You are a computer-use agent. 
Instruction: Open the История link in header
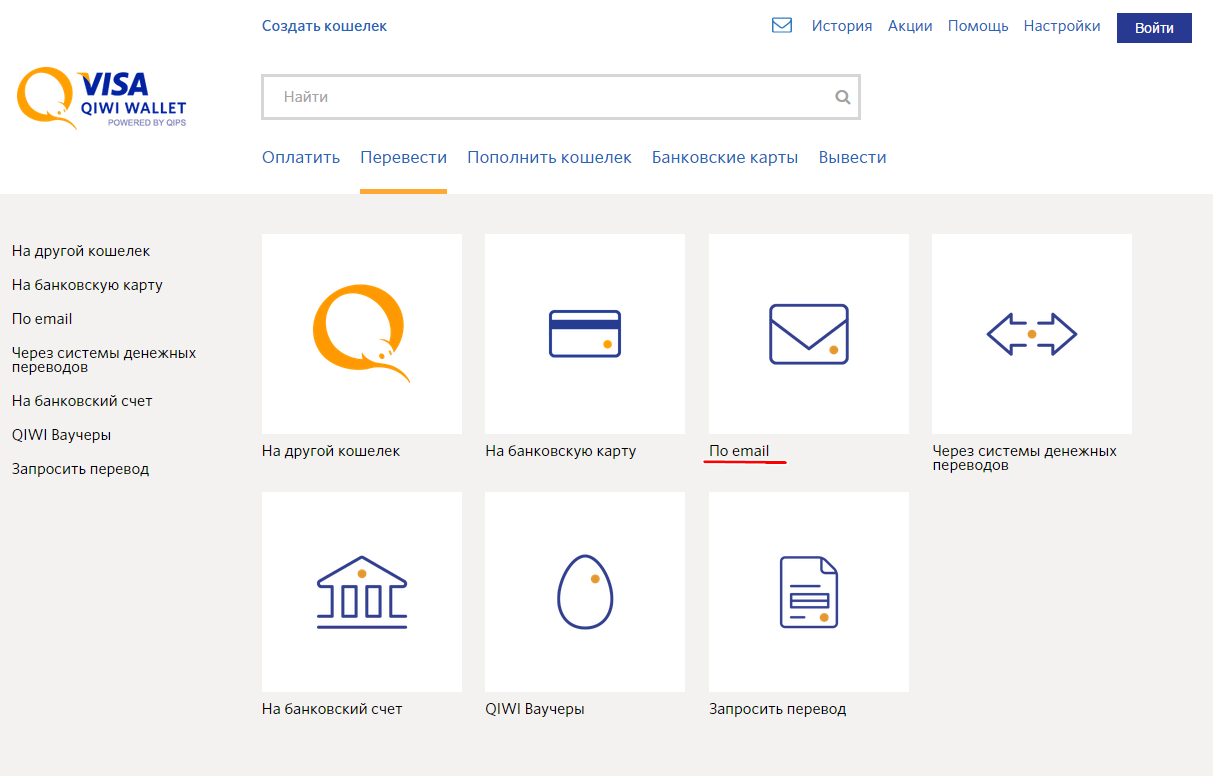point(841,26)
